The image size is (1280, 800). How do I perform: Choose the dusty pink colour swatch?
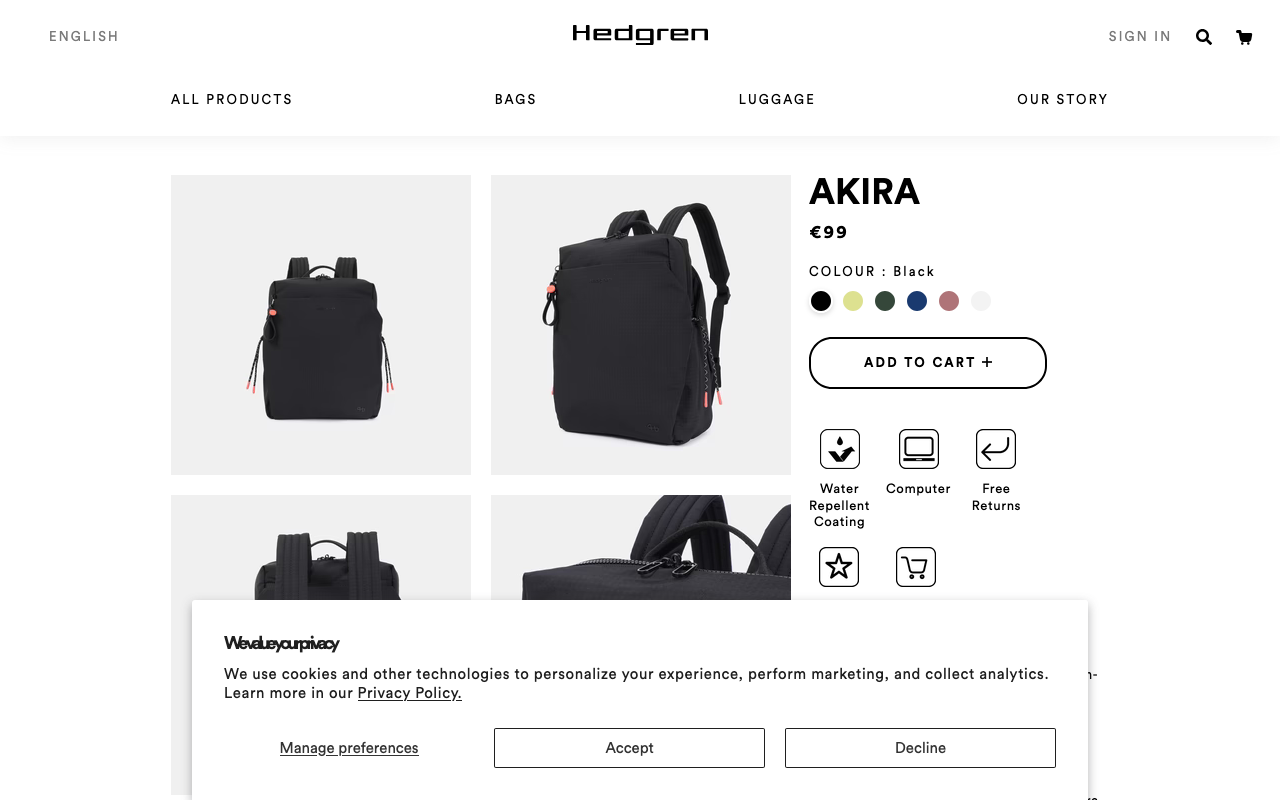coord(949,301)
